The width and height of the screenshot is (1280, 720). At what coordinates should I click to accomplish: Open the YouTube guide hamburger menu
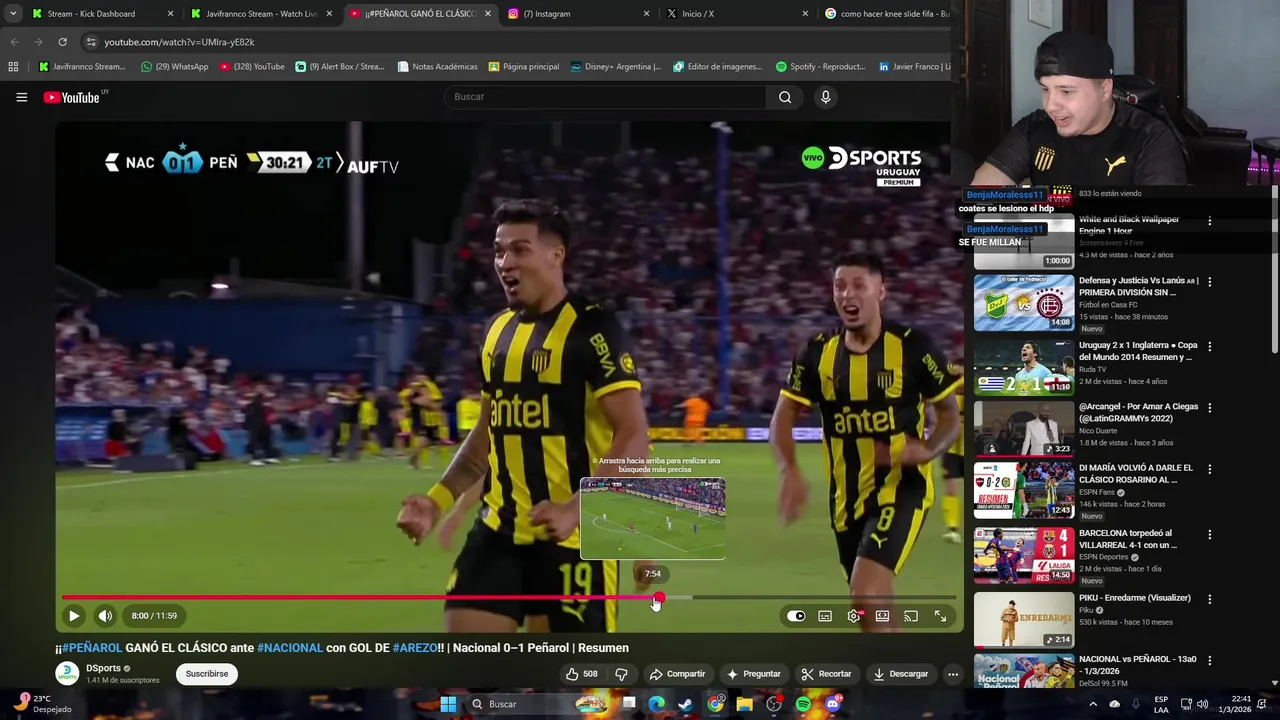pos(21,97)
